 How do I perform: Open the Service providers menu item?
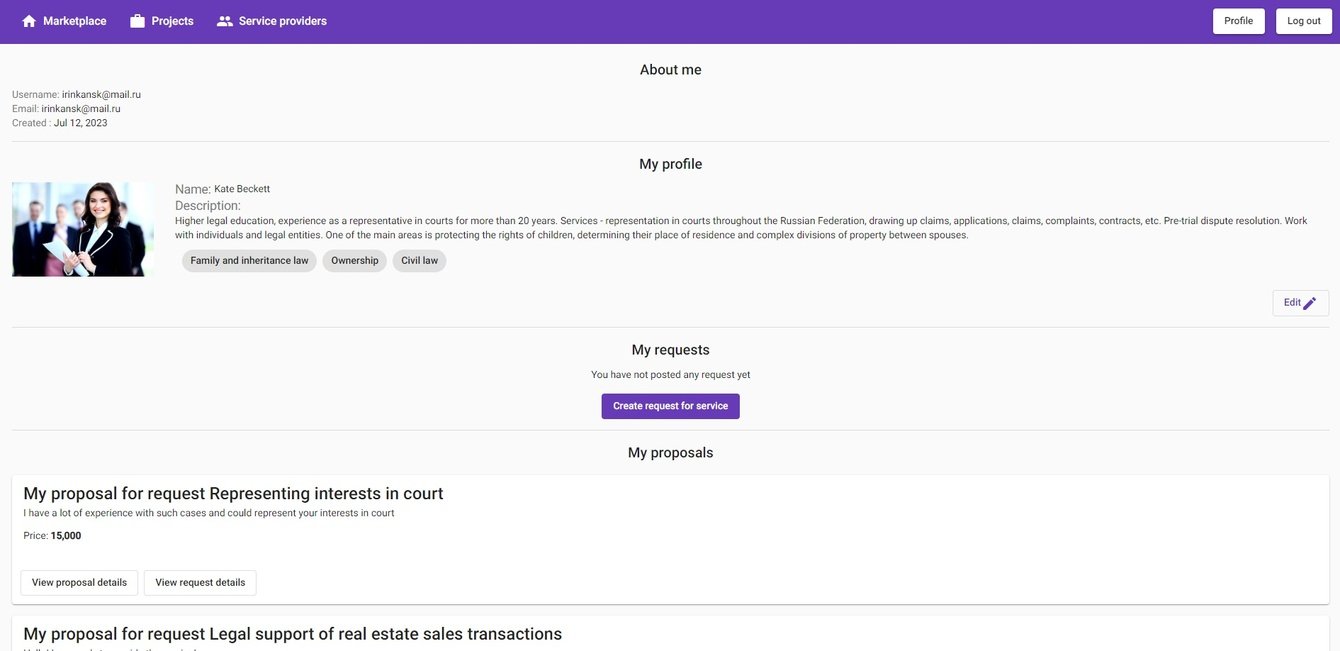tap(282, 21)
